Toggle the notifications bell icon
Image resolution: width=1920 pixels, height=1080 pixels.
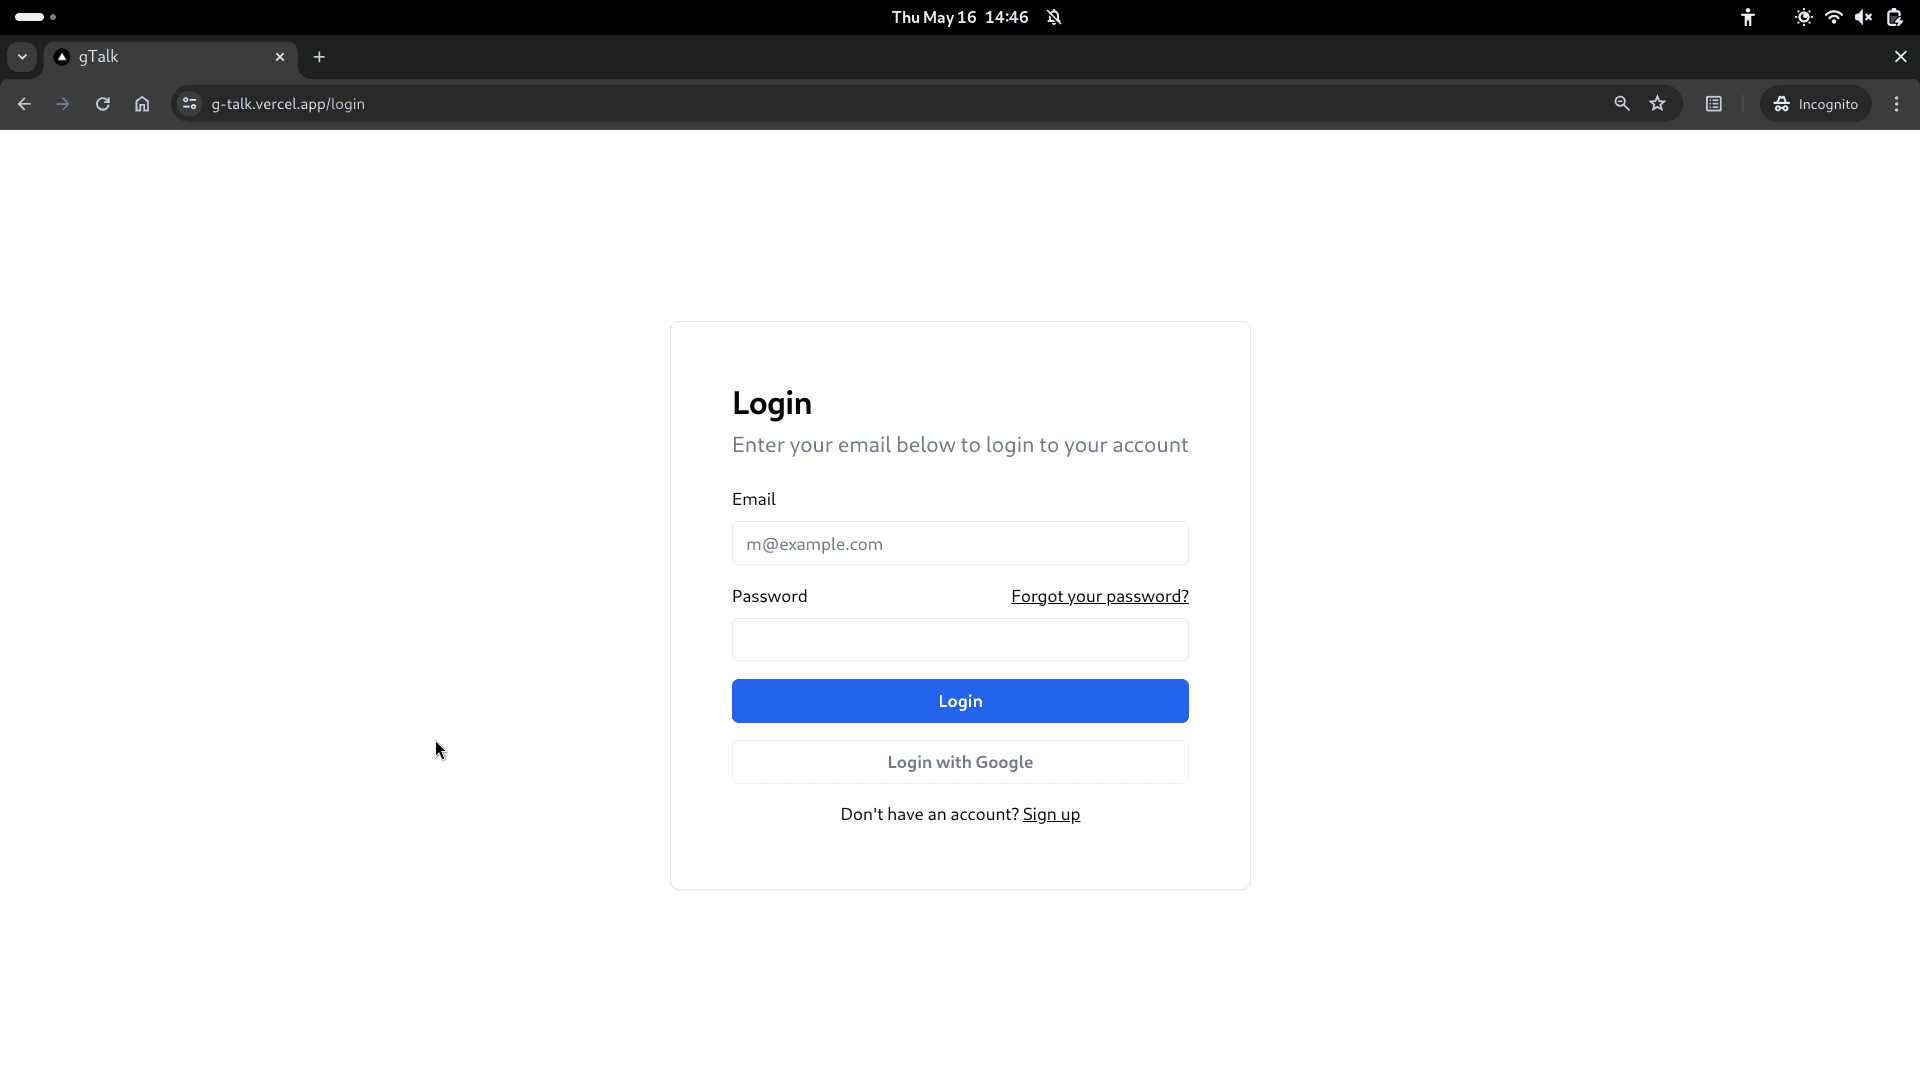click(x=1055, y=17)
